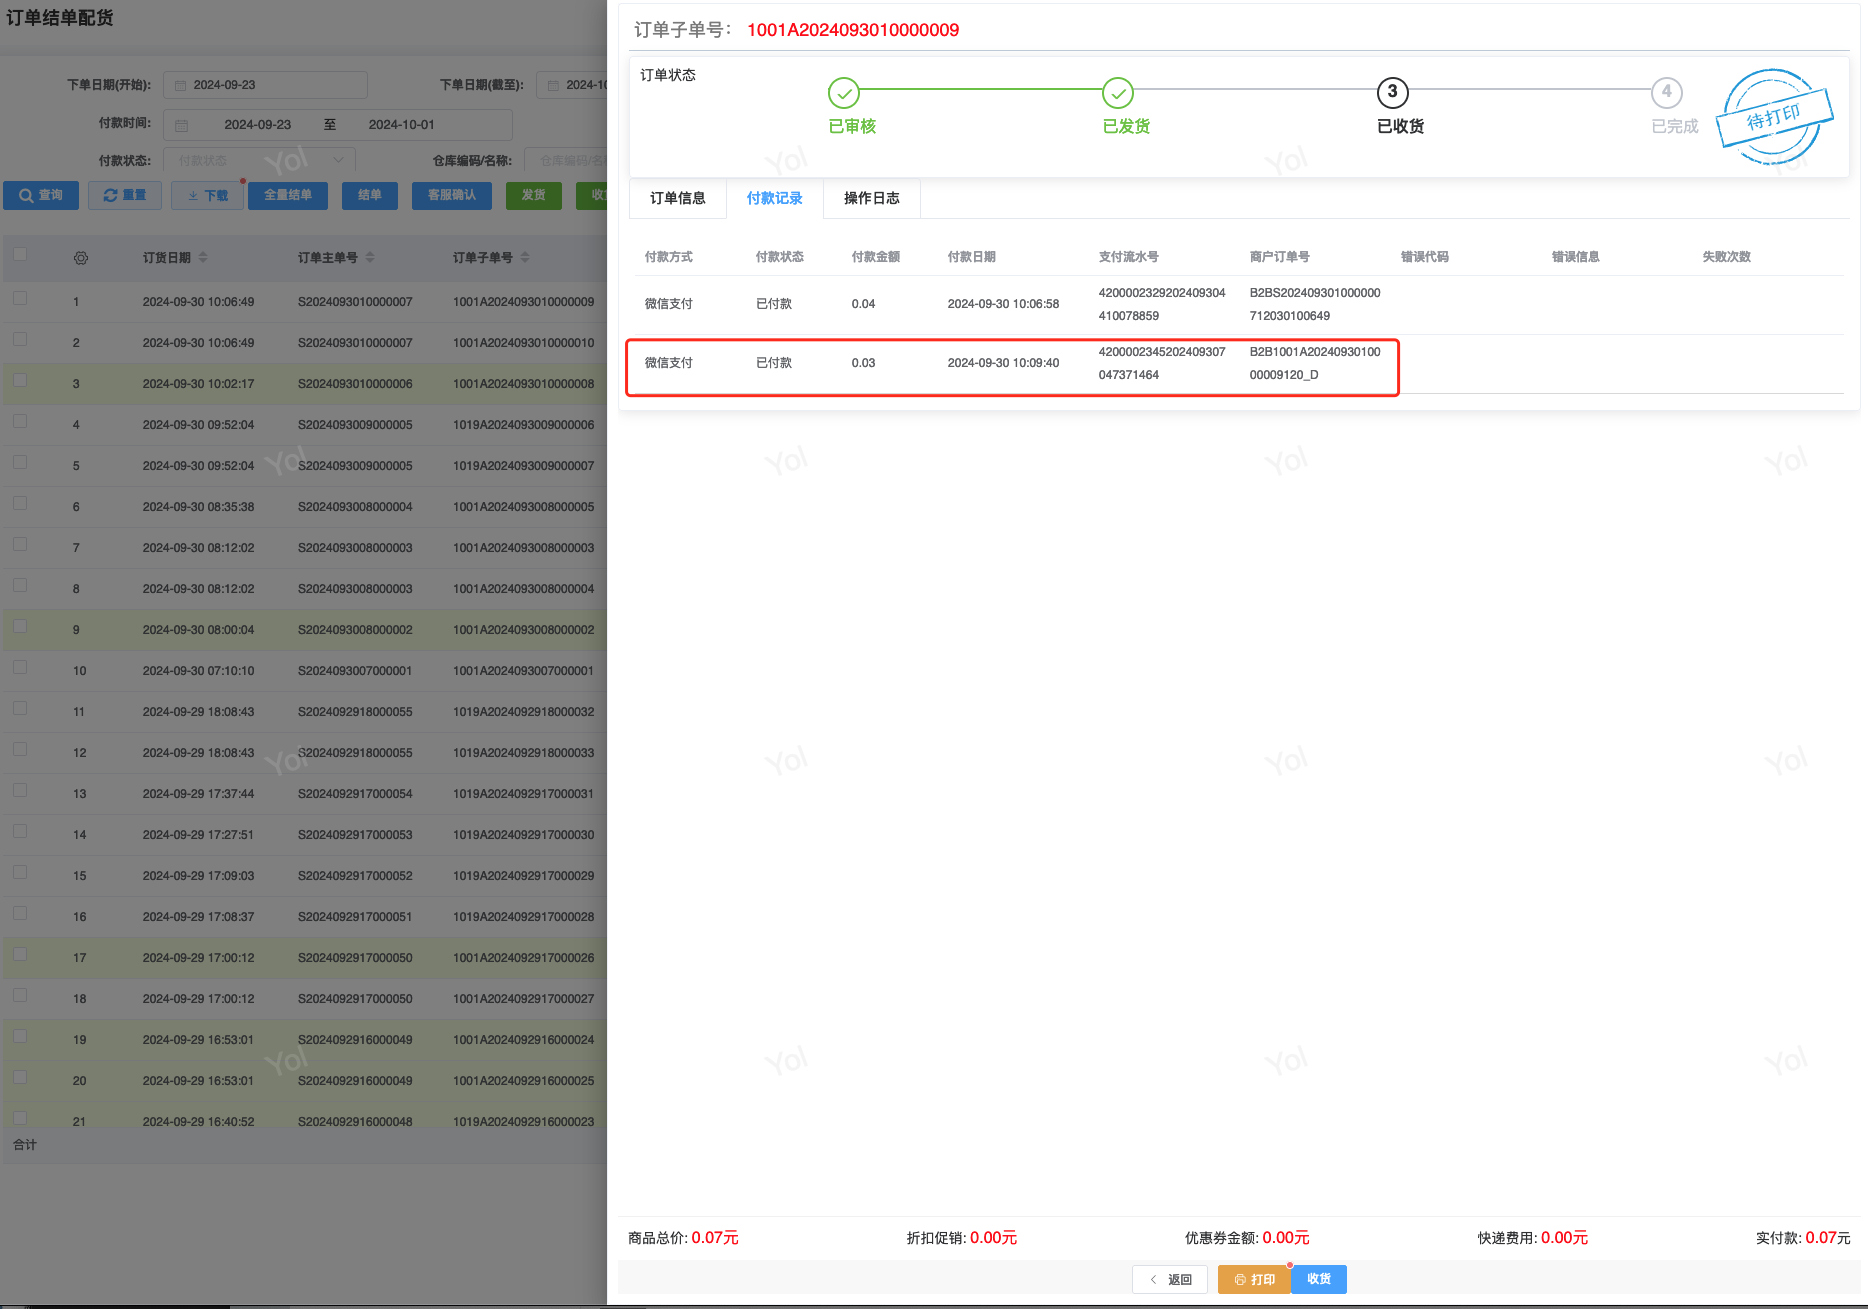Image resolution: width=1868 pixels, height=1309 pixels.
Task: Click the 已审核 green checkmark step icon
Action: [x=844, y=93]
